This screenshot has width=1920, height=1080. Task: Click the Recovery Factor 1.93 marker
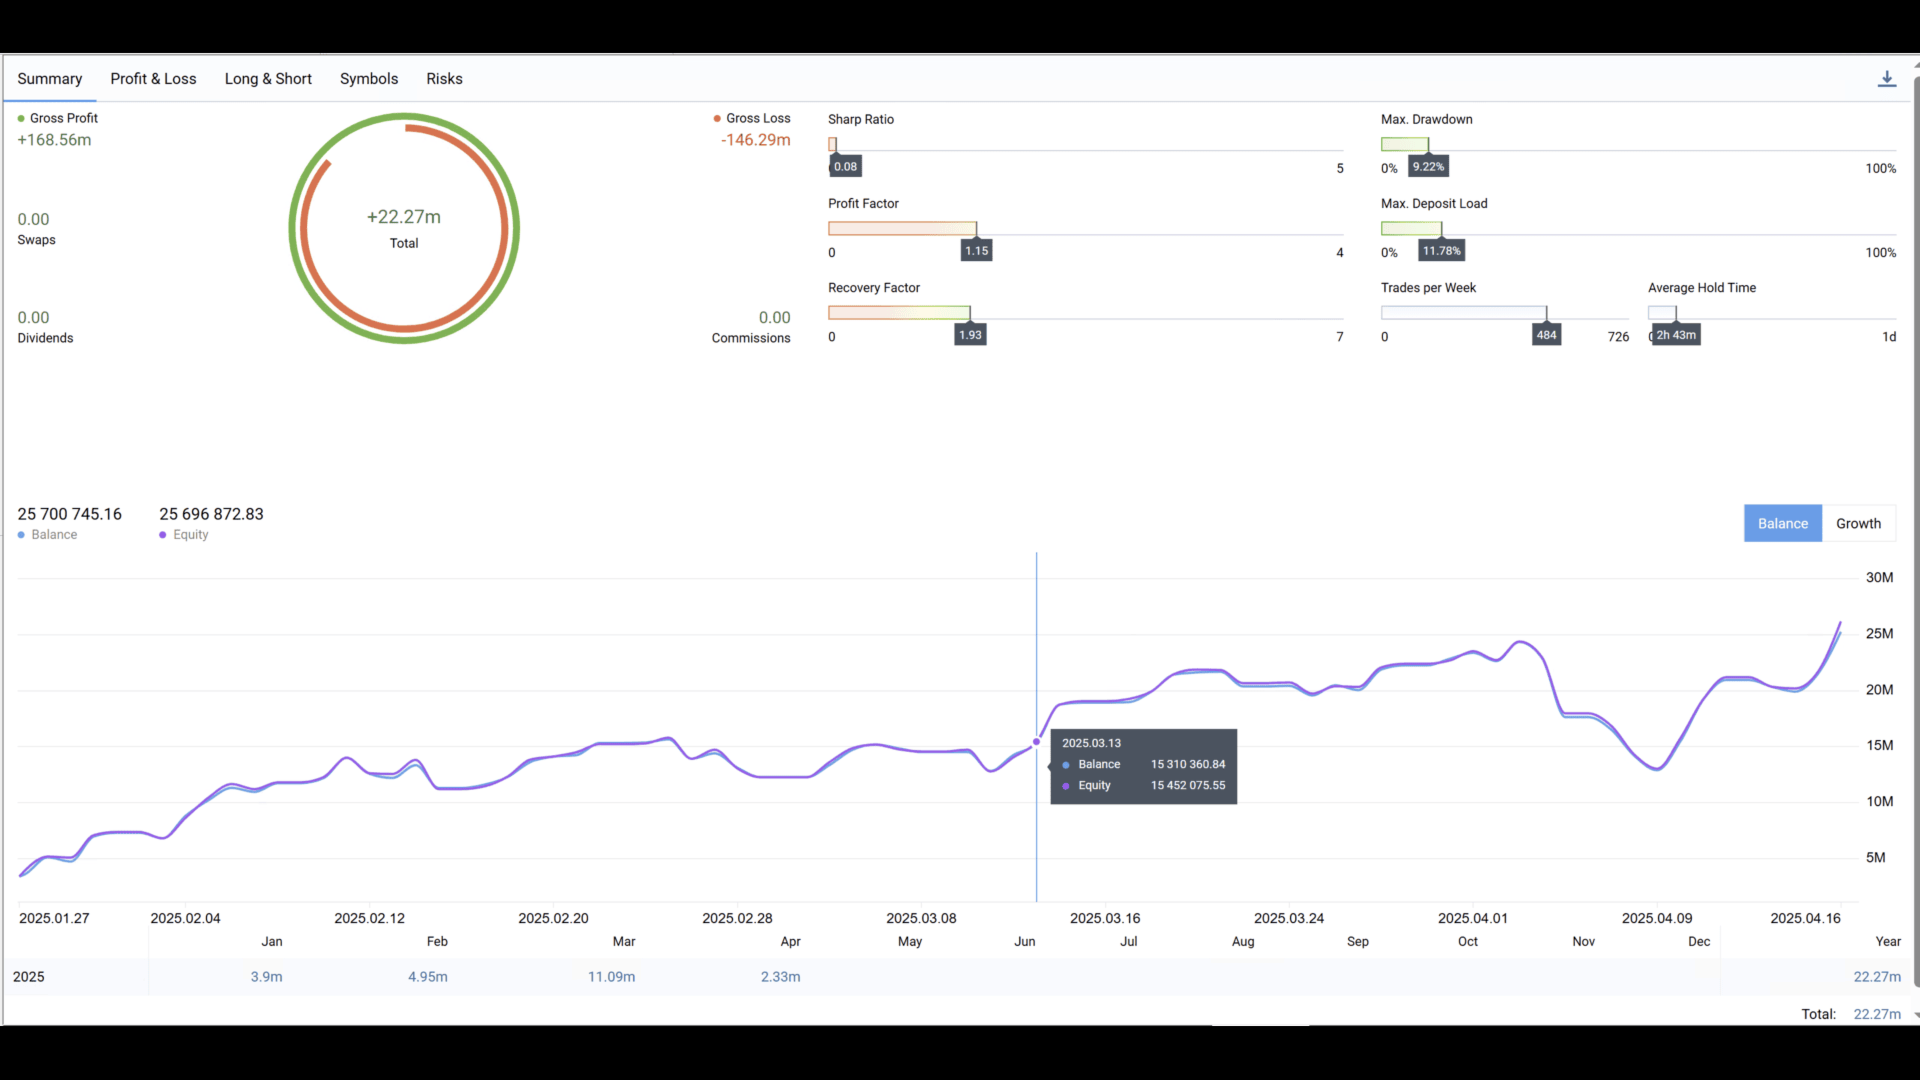[970, 335]
